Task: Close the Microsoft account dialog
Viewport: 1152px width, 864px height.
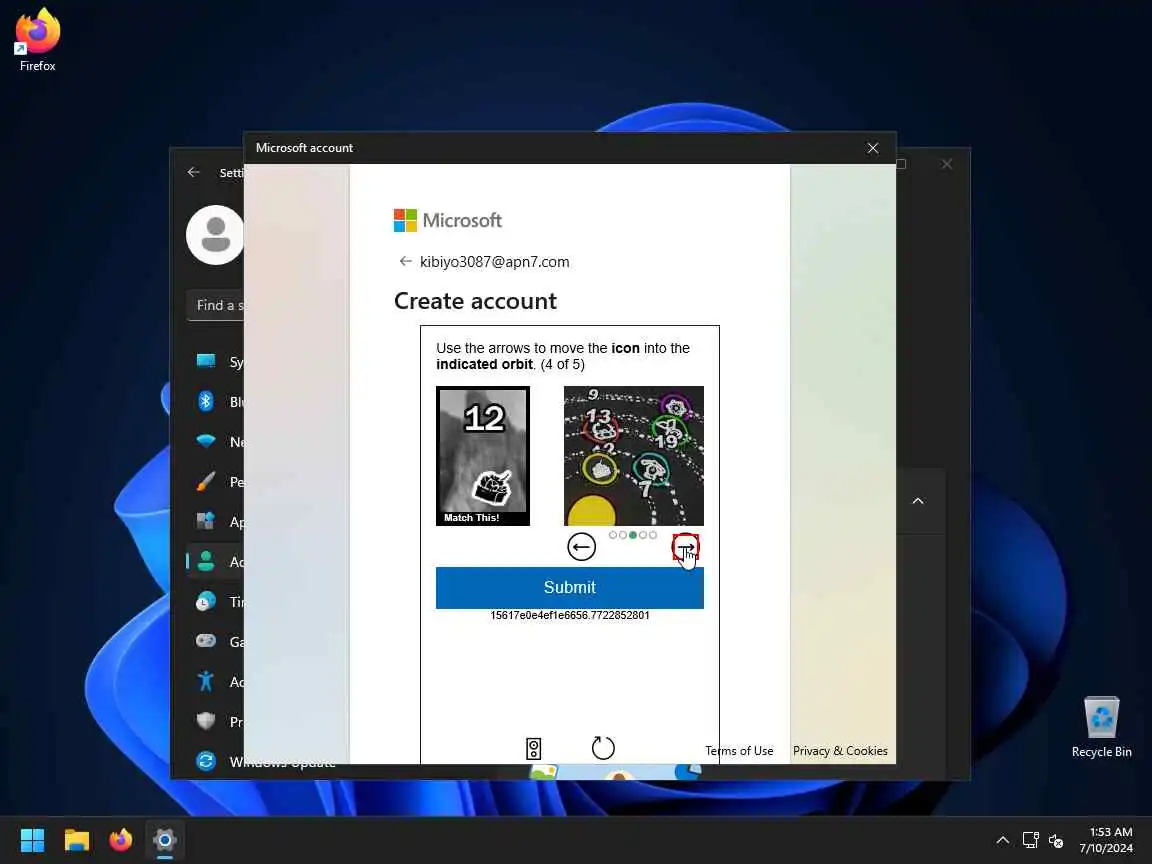Action: (x=873, y=148)
